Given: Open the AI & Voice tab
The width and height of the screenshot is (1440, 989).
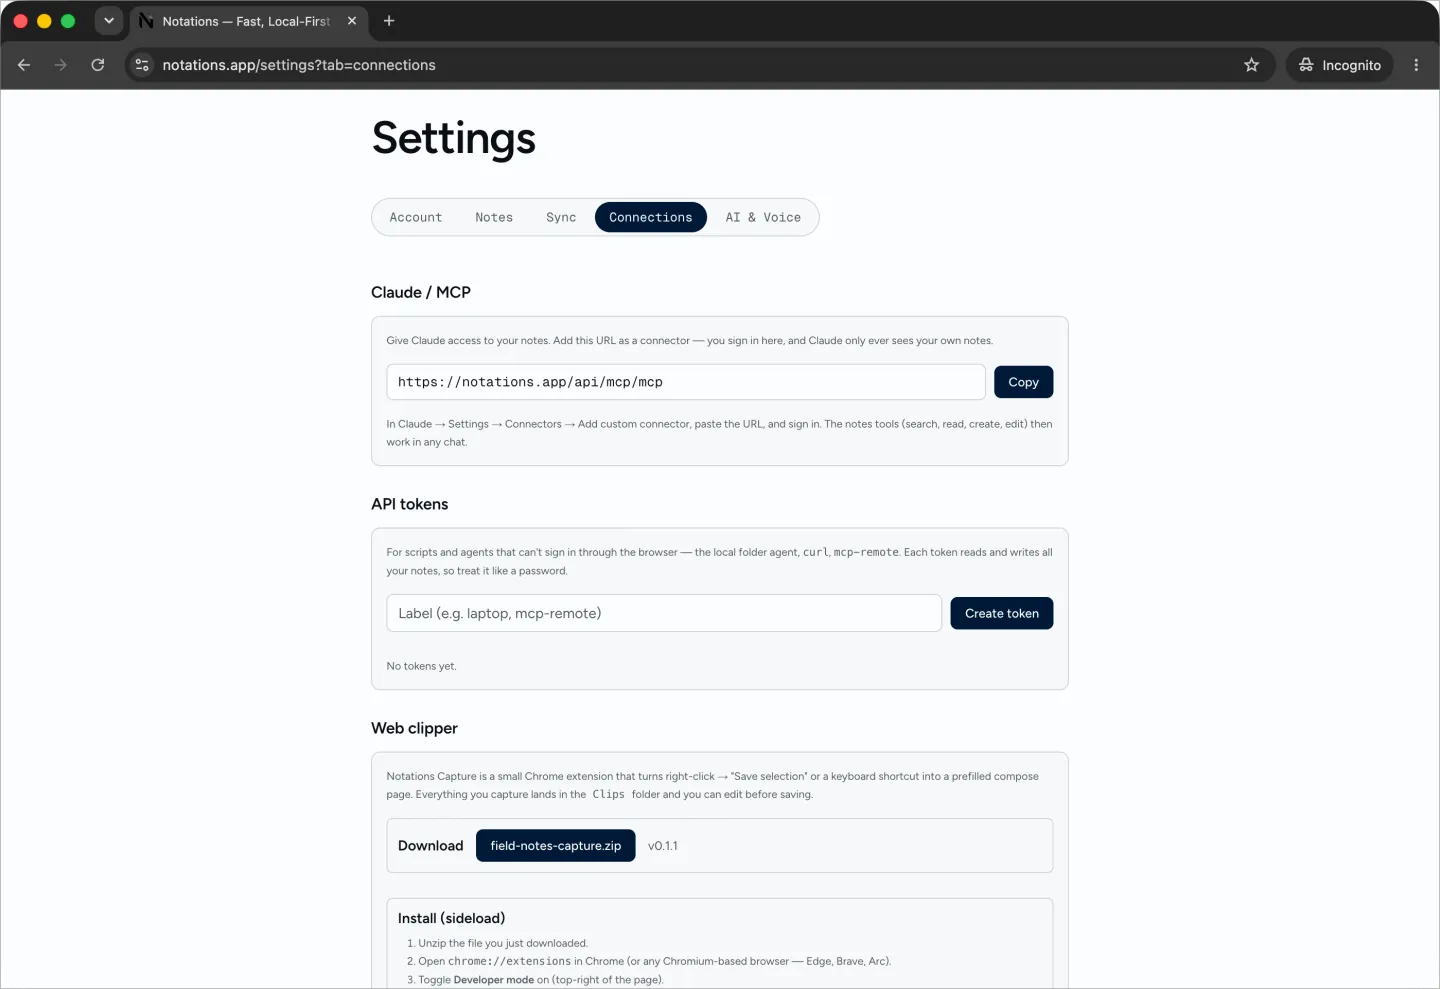Looking at the screenshot, I should [763, 217].
